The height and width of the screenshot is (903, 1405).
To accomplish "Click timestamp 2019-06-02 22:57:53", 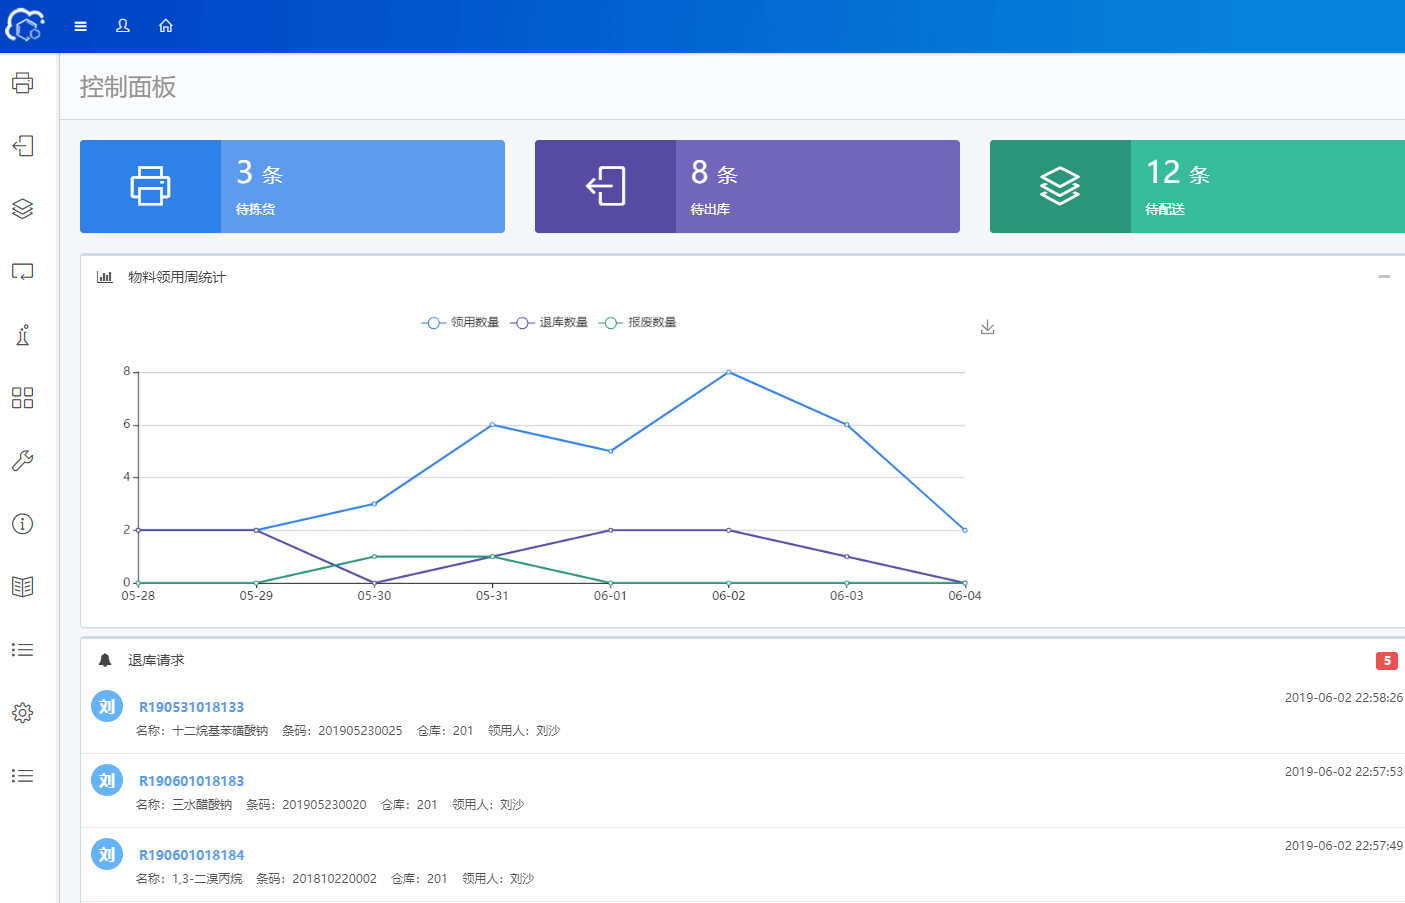I will (1343, 772).
